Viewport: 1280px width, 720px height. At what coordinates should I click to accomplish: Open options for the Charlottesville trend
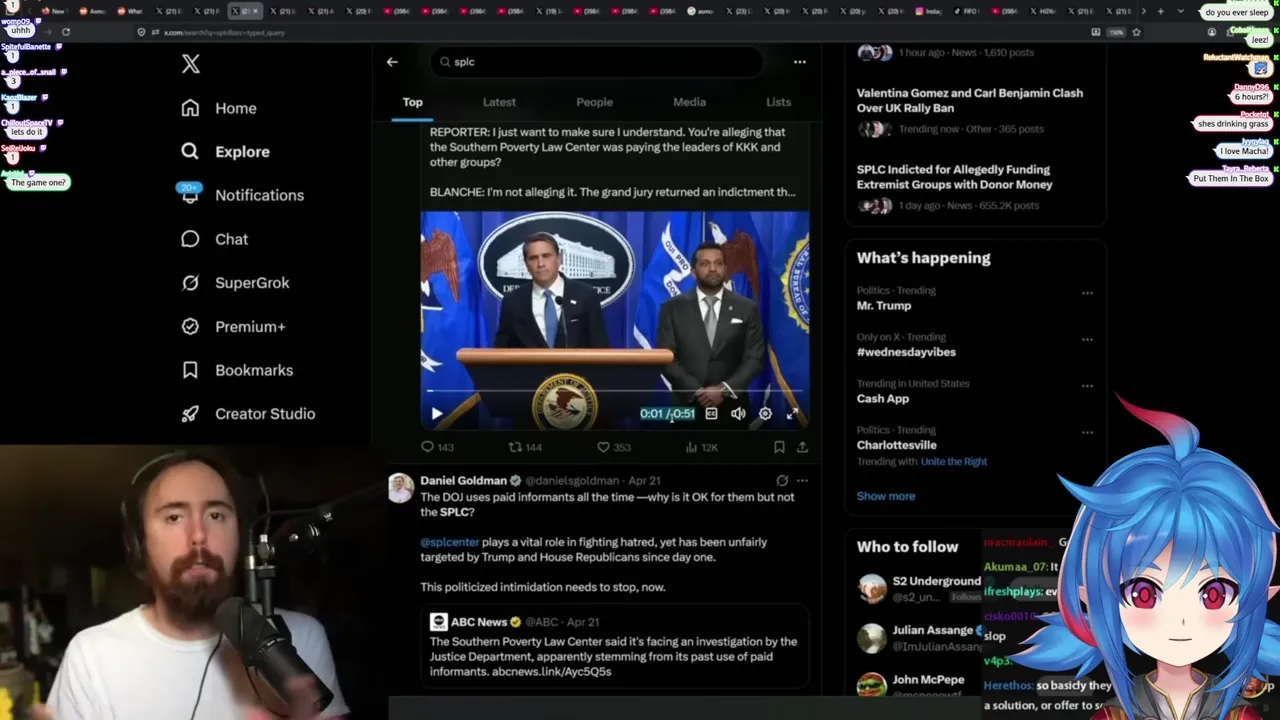[1087, 433]
